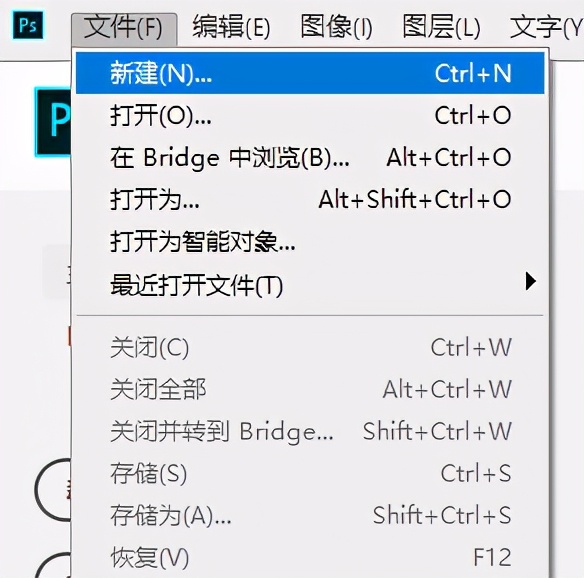Open the 文件(F) menu
This screenshot has height=578, width=584.
pyautogui.click(x=124, y=28)
